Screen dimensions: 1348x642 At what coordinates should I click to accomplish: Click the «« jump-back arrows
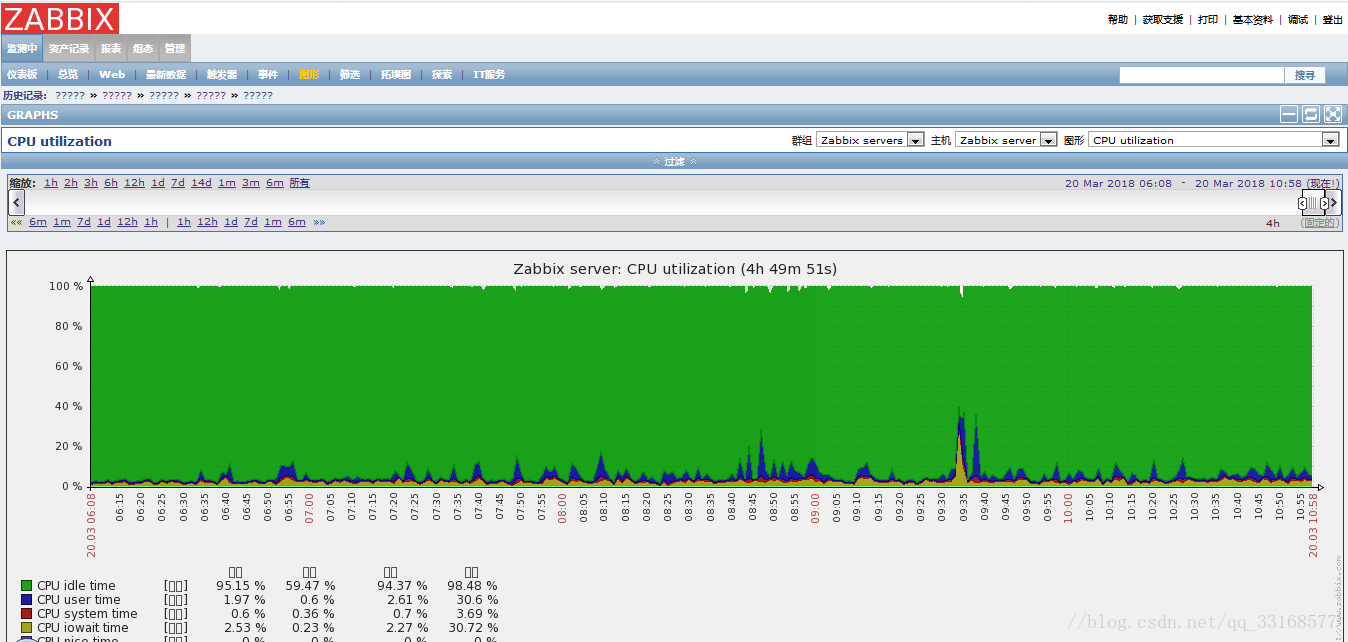pyautogui.click(x=16, y=222)
